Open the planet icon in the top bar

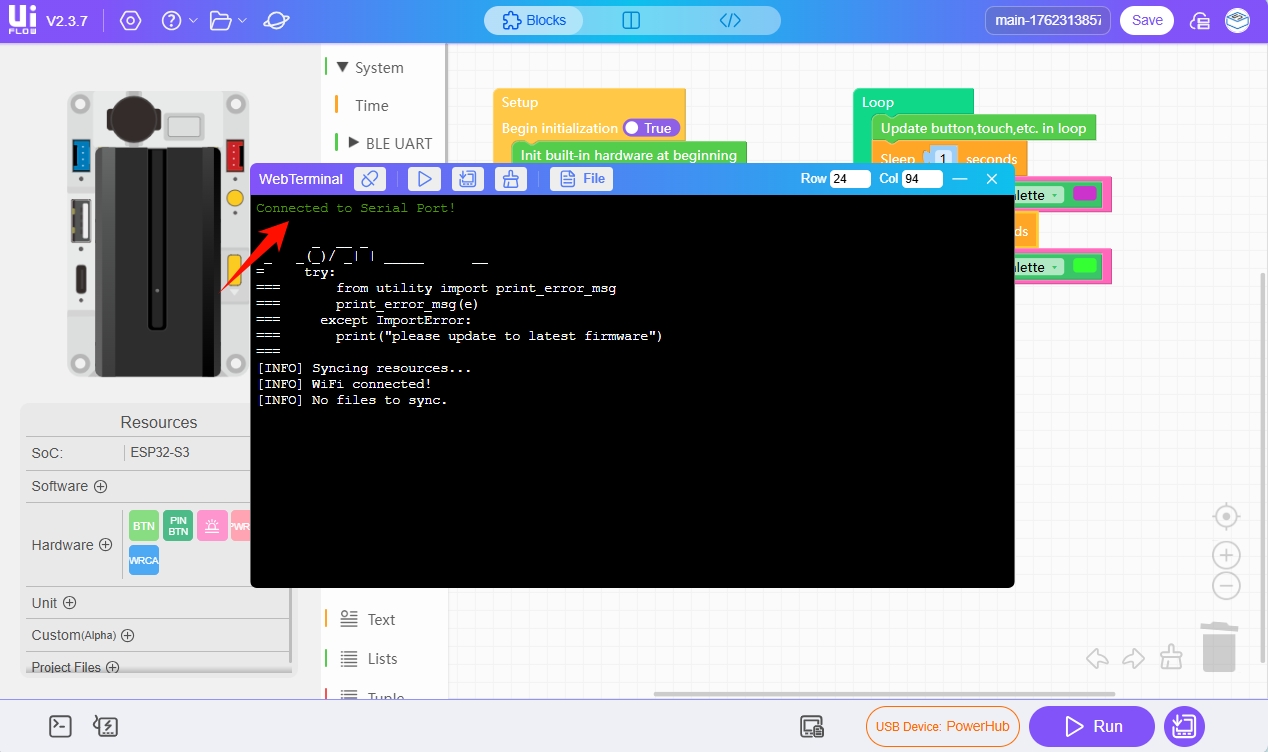(x=277, y=21)
